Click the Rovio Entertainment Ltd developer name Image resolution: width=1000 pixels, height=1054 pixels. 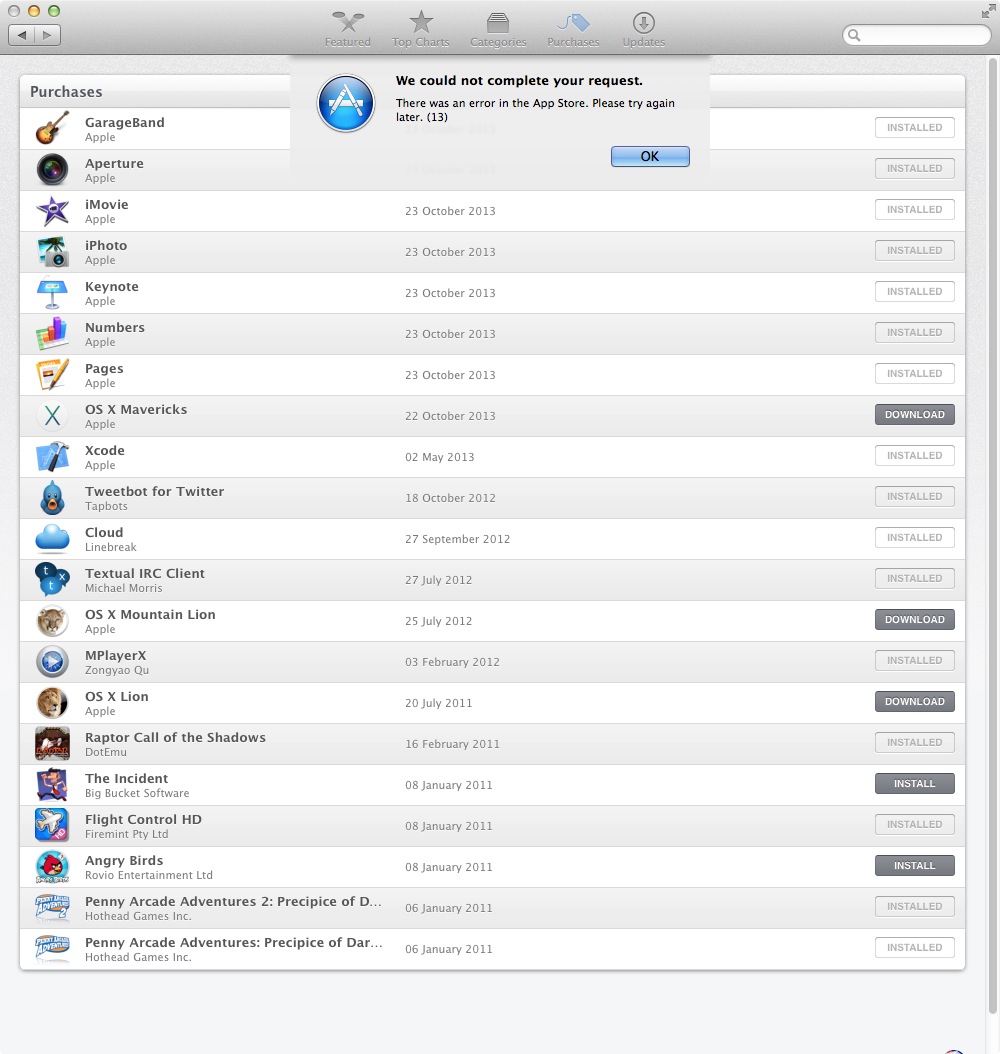149,875
